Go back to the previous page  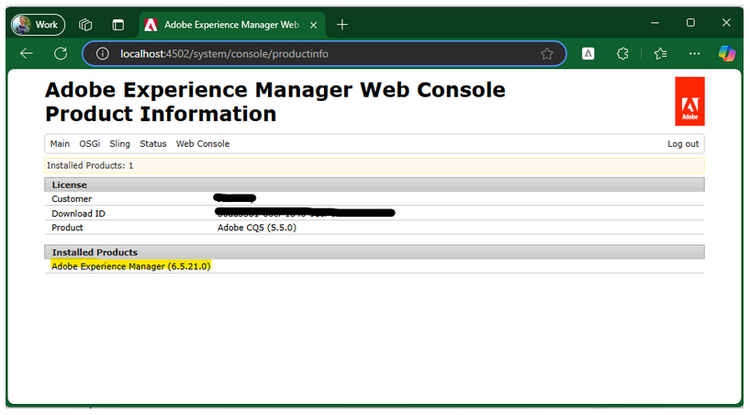(27, 54)
